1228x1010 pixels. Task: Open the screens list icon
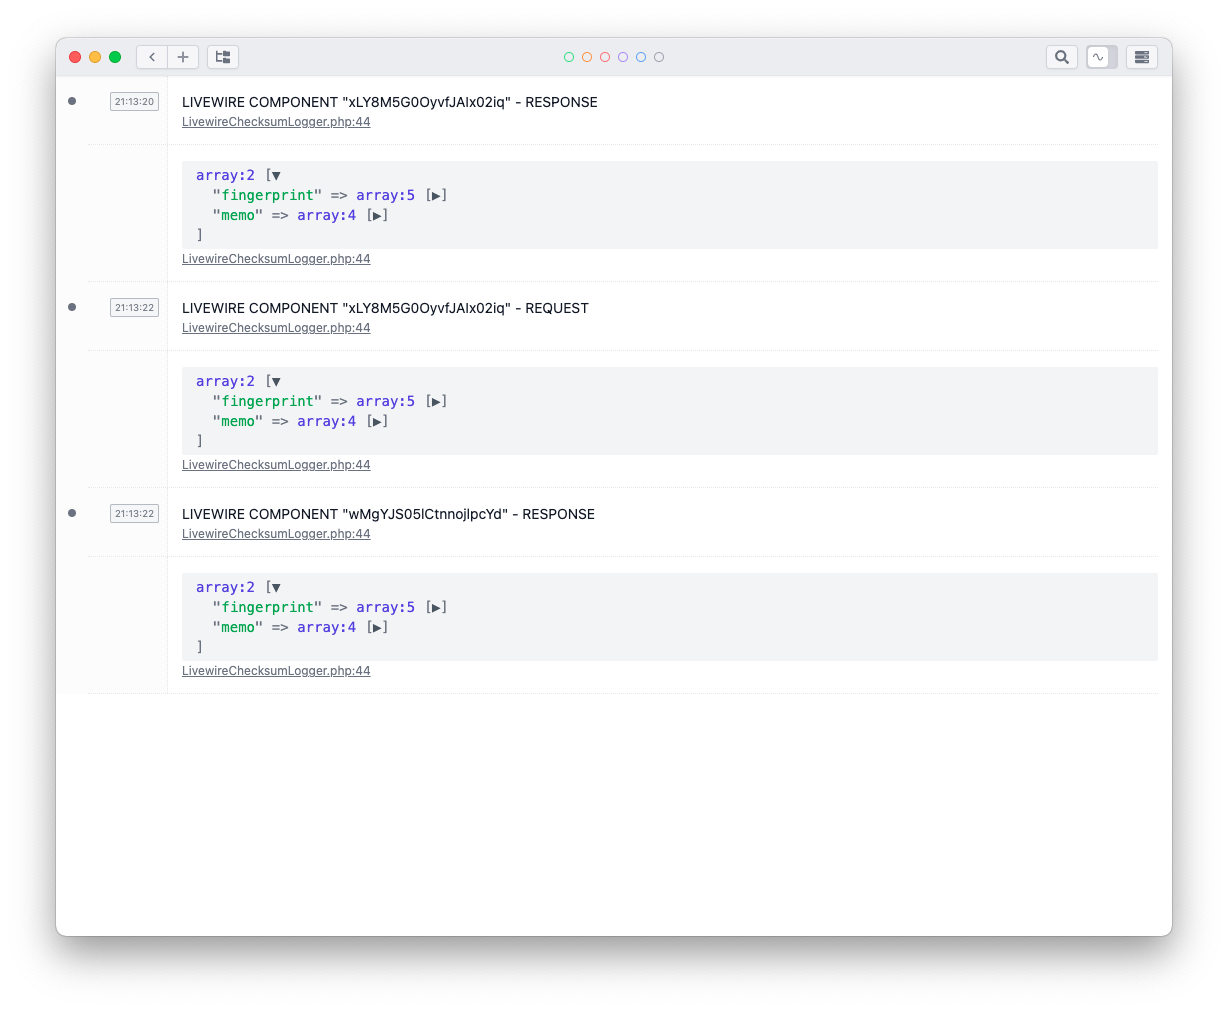(223, 57)
